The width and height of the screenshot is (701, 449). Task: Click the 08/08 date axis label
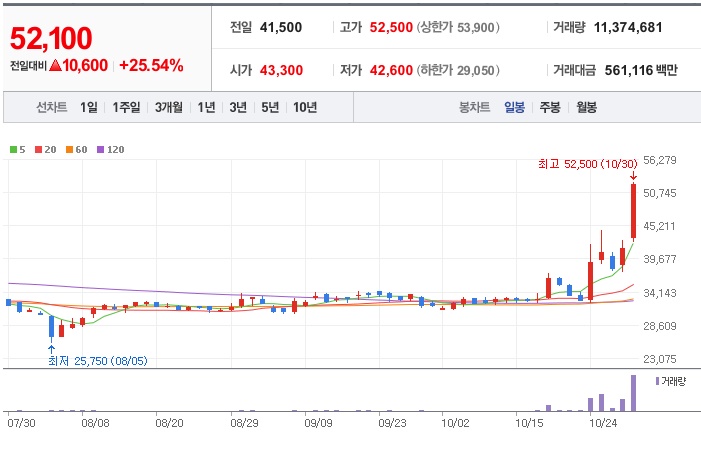(x=95, y=423)
